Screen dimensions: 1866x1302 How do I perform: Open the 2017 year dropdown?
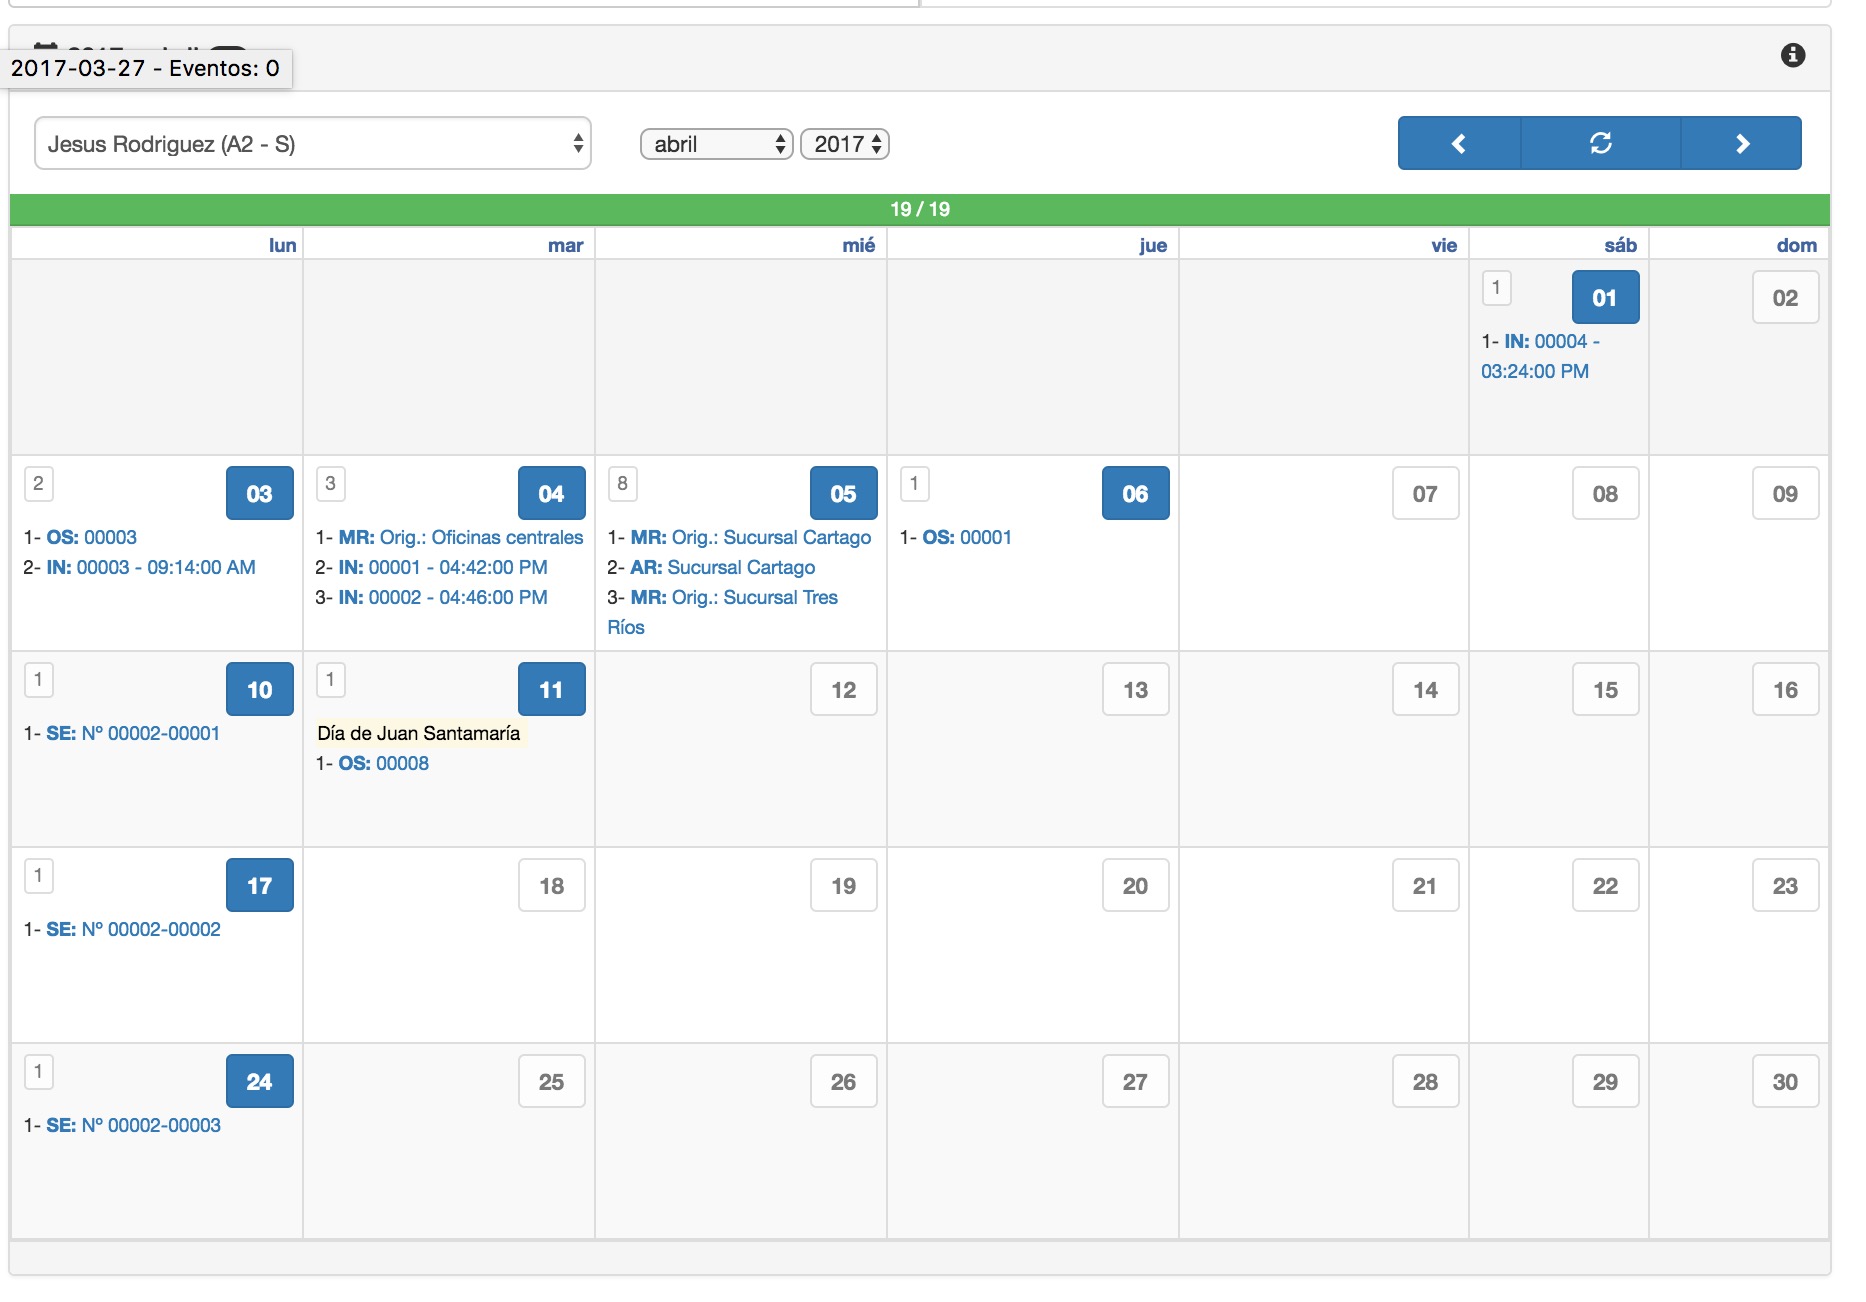point(845,144)
